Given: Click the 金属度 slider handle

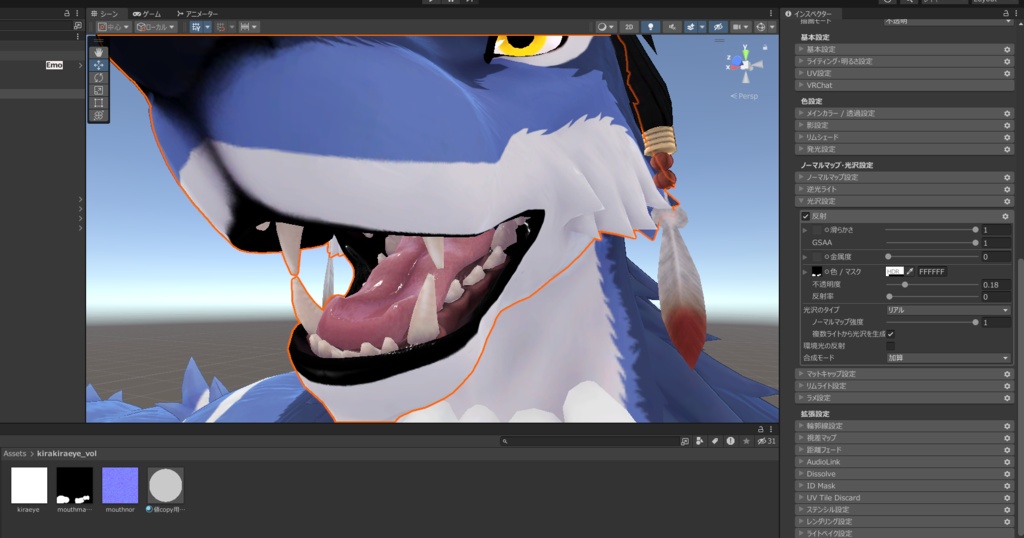Looking at the screenshot, I should (888, 257).
